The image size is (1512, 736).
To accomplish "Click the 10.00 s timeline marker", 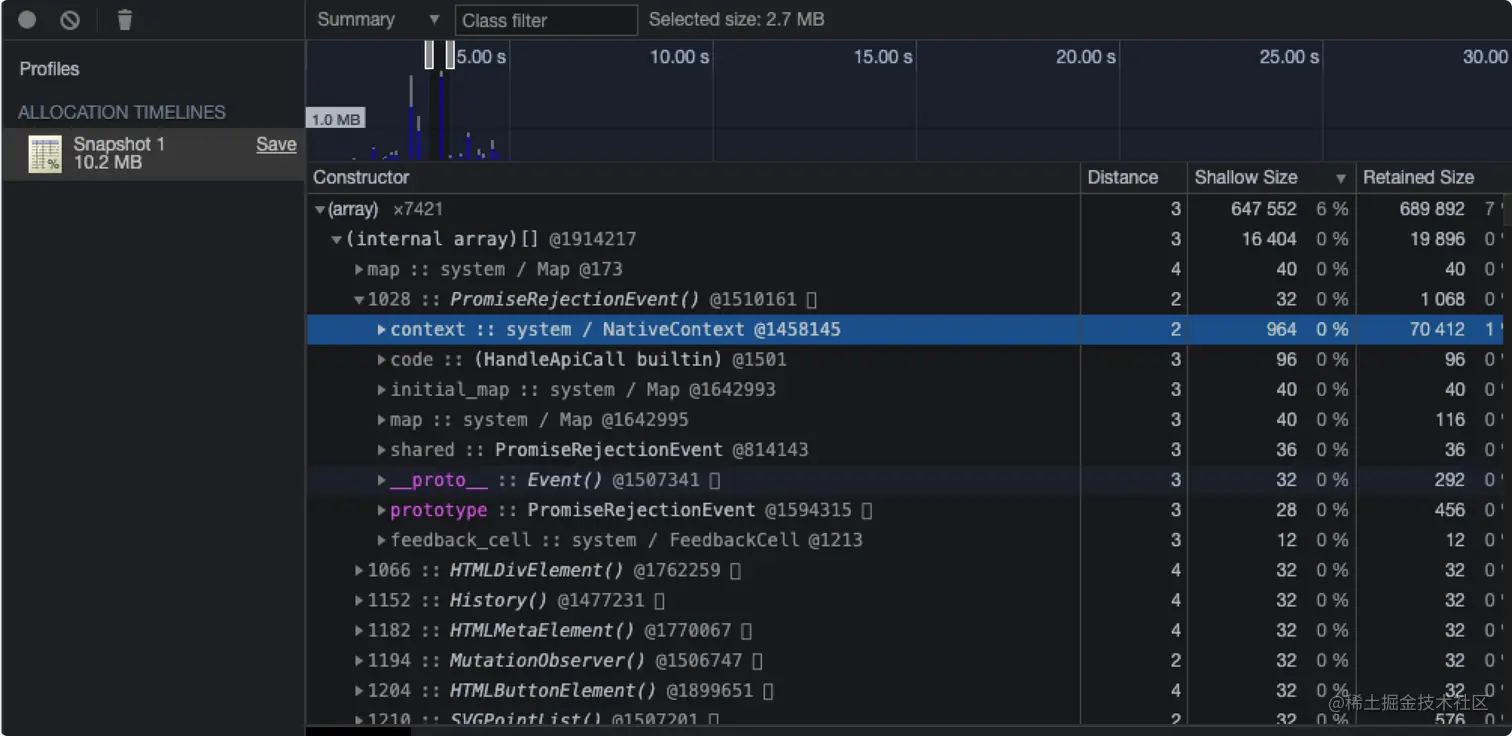I will tap(679, 57).
